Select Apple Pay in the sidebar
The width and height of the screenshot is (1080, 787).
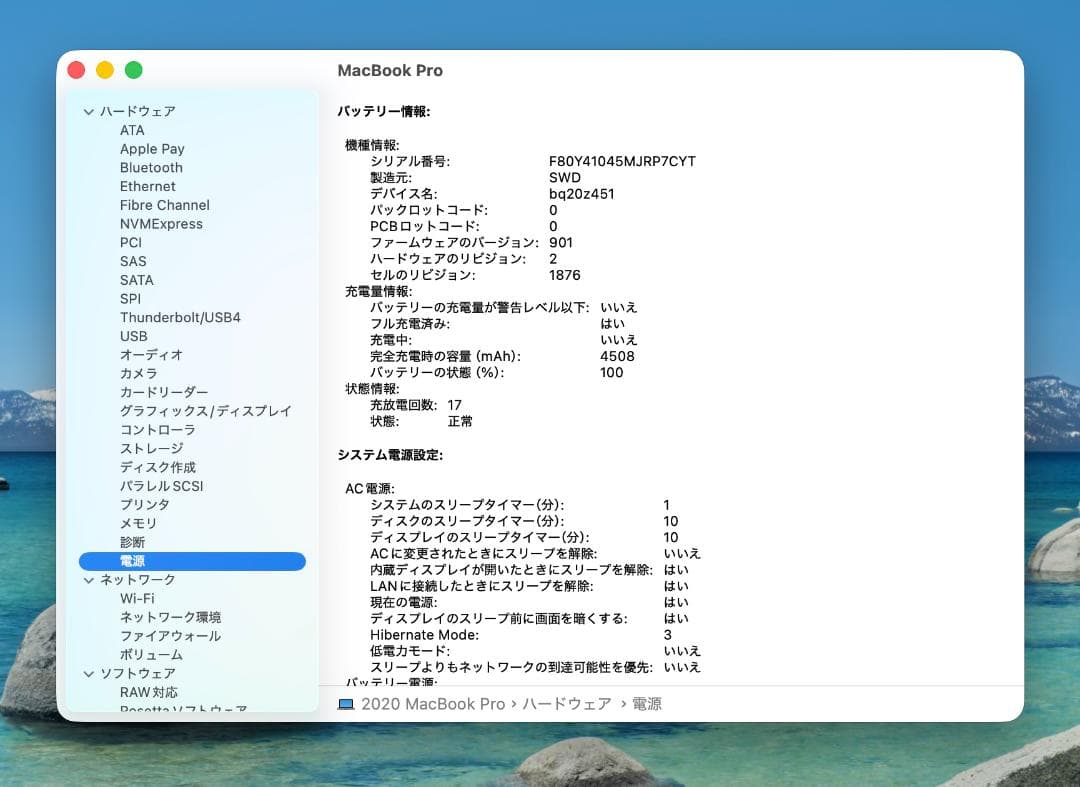(x=152, y=148)
